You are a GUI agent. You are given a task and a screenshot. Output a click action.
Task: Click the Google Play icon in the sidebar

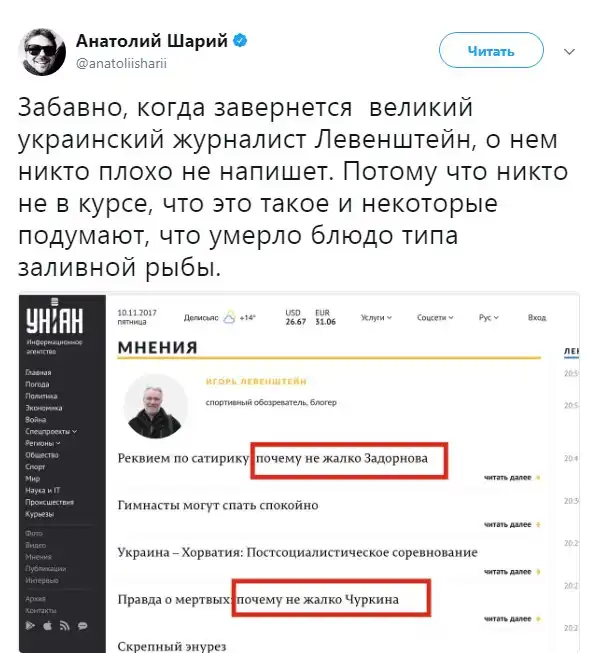pos(30,625)
